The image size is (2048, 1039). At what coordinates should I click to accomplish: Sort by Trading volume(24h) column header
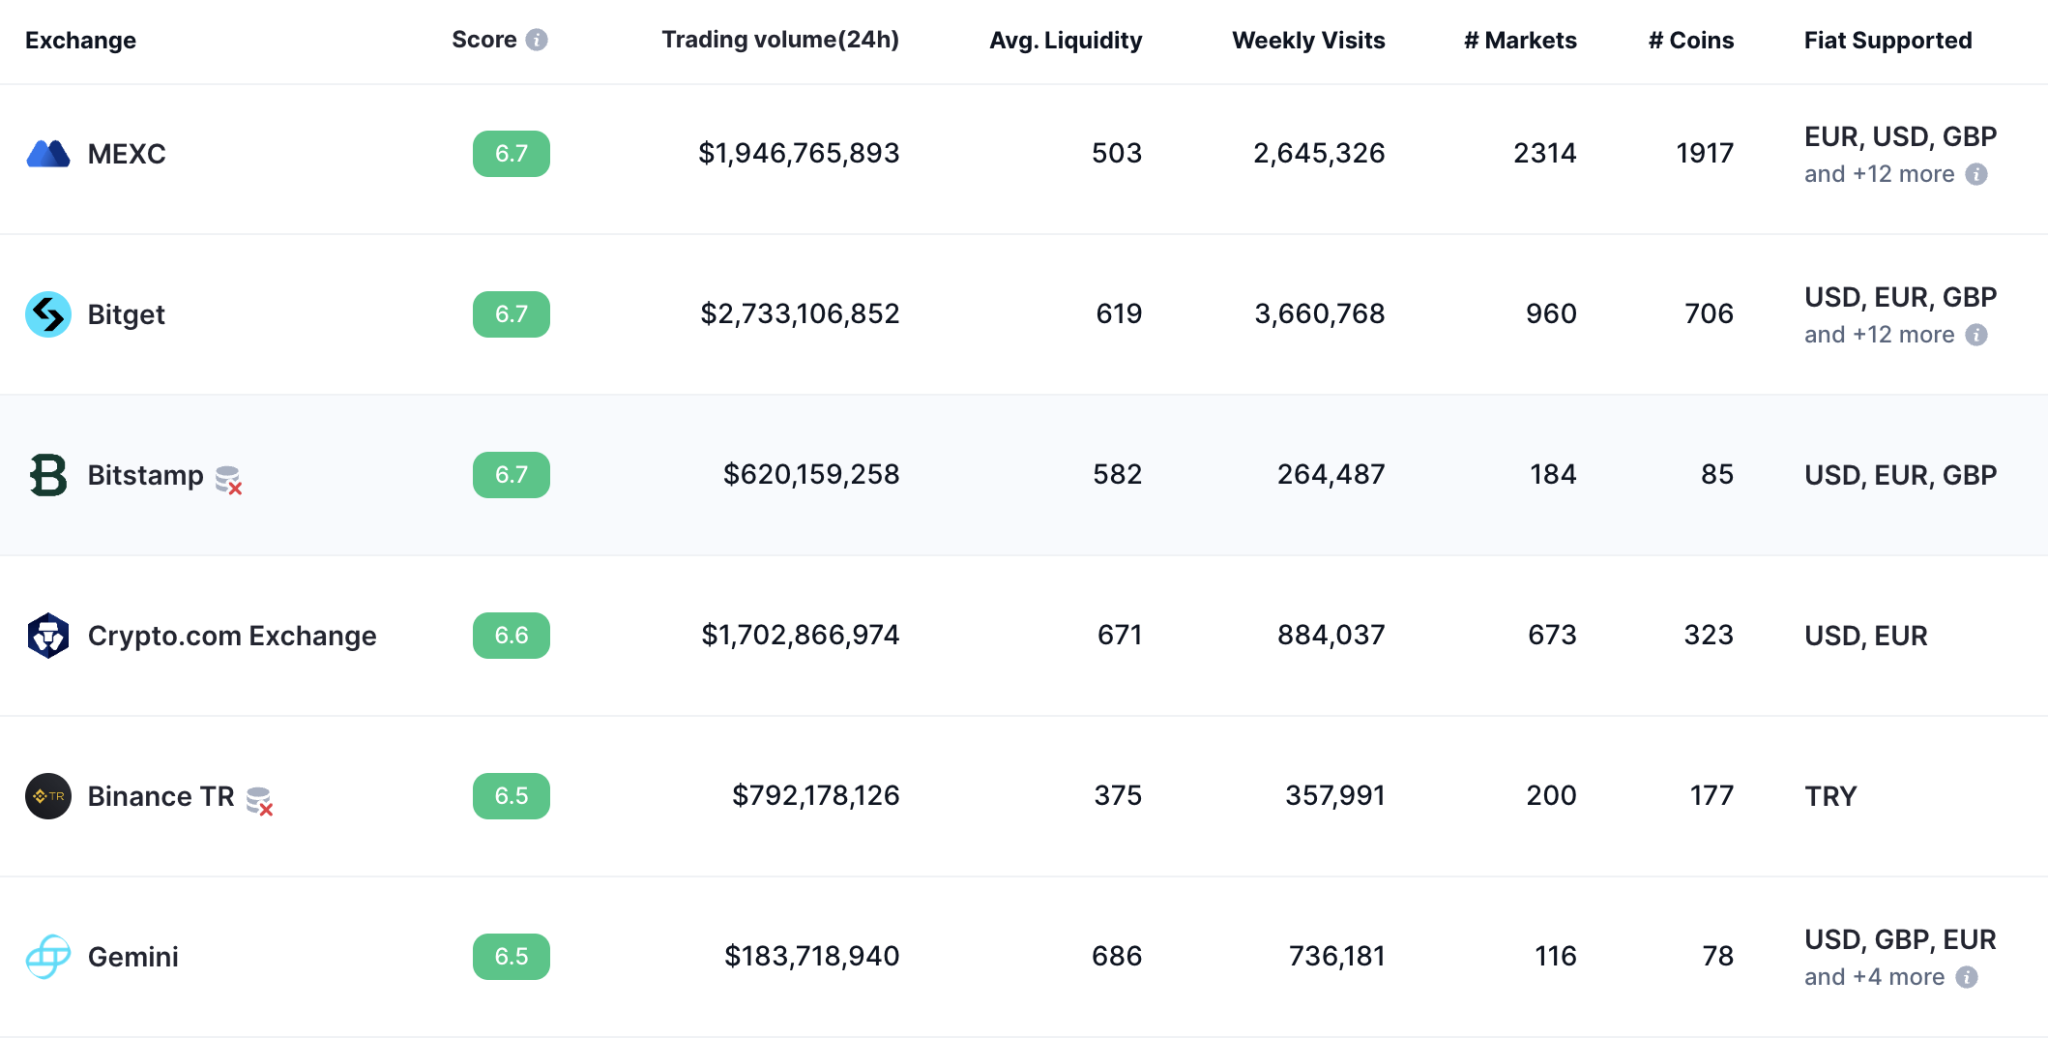pos(780,40)
